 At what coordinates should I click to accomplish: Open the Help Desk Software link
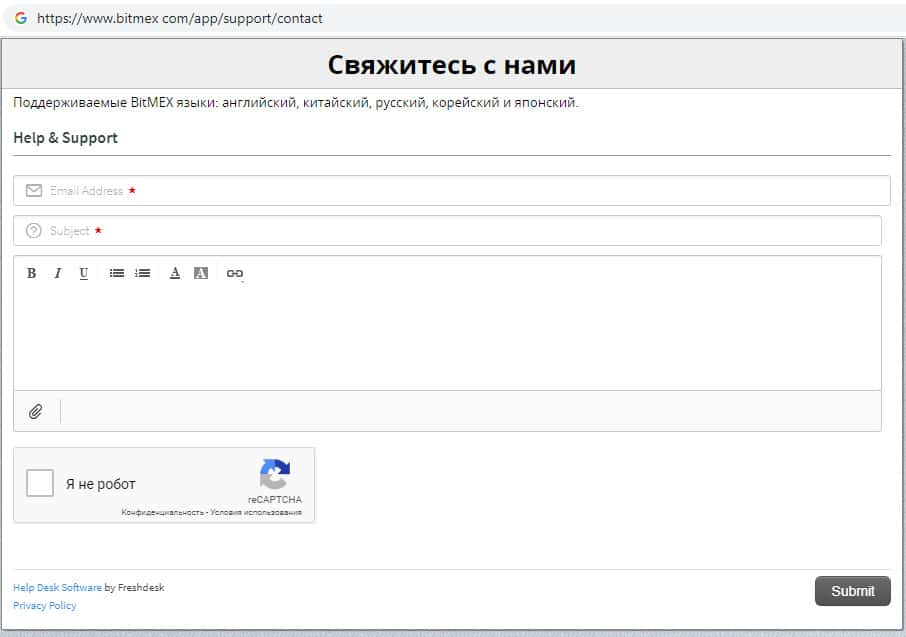[57, 588]
